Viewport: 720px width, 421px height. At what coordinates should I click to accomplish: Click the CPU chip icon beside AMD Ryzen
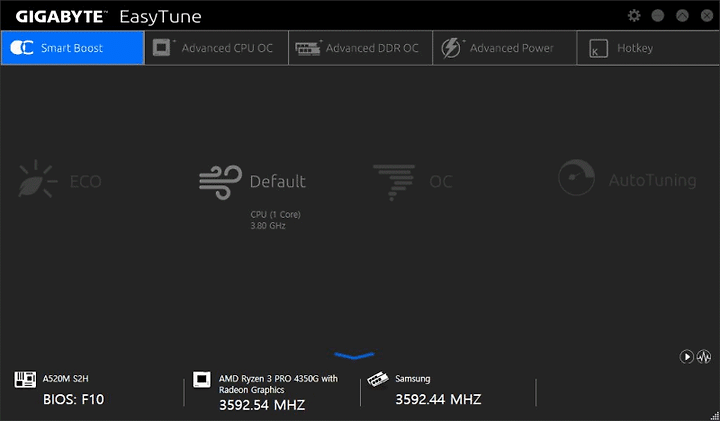coord(202,380)
